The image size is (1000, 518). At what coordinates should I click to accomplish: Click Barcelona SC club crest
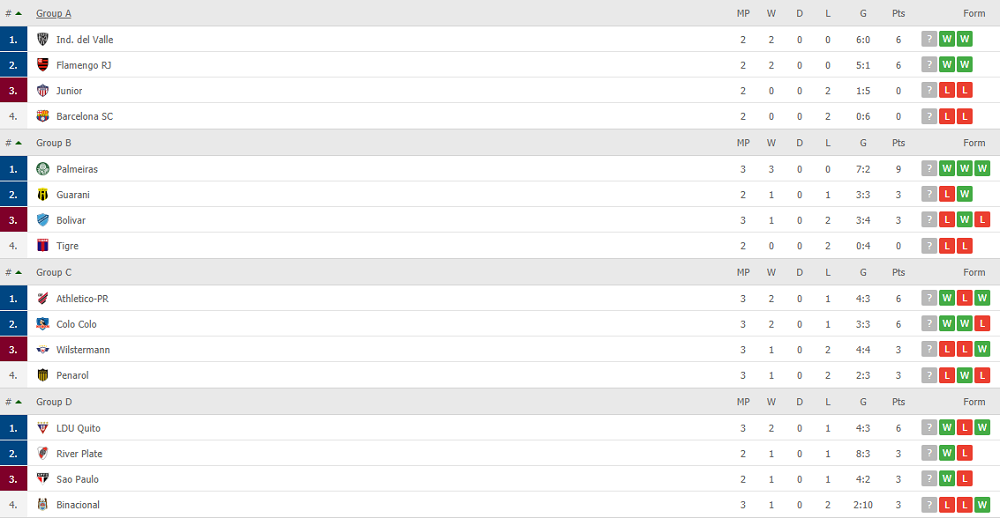pyautogui.click(x=43, y=117)
